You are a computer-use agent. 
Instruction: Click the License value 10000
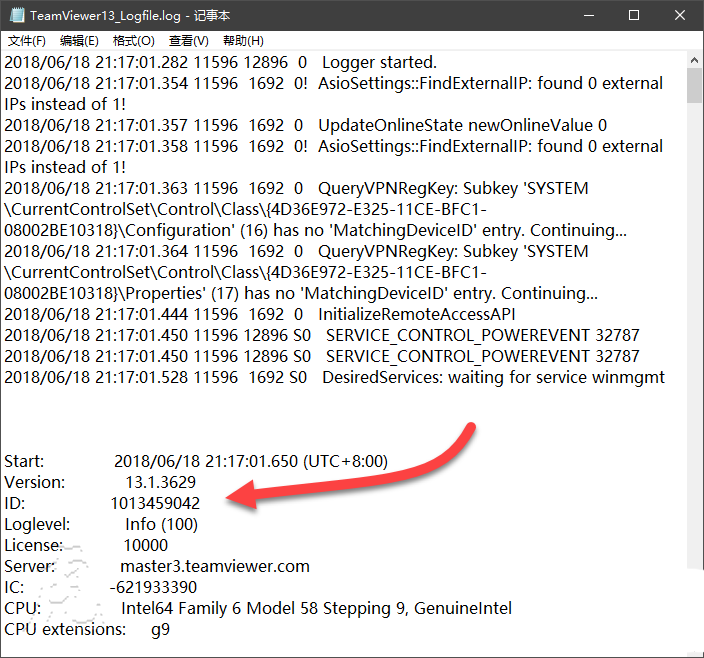click(145, 545)
